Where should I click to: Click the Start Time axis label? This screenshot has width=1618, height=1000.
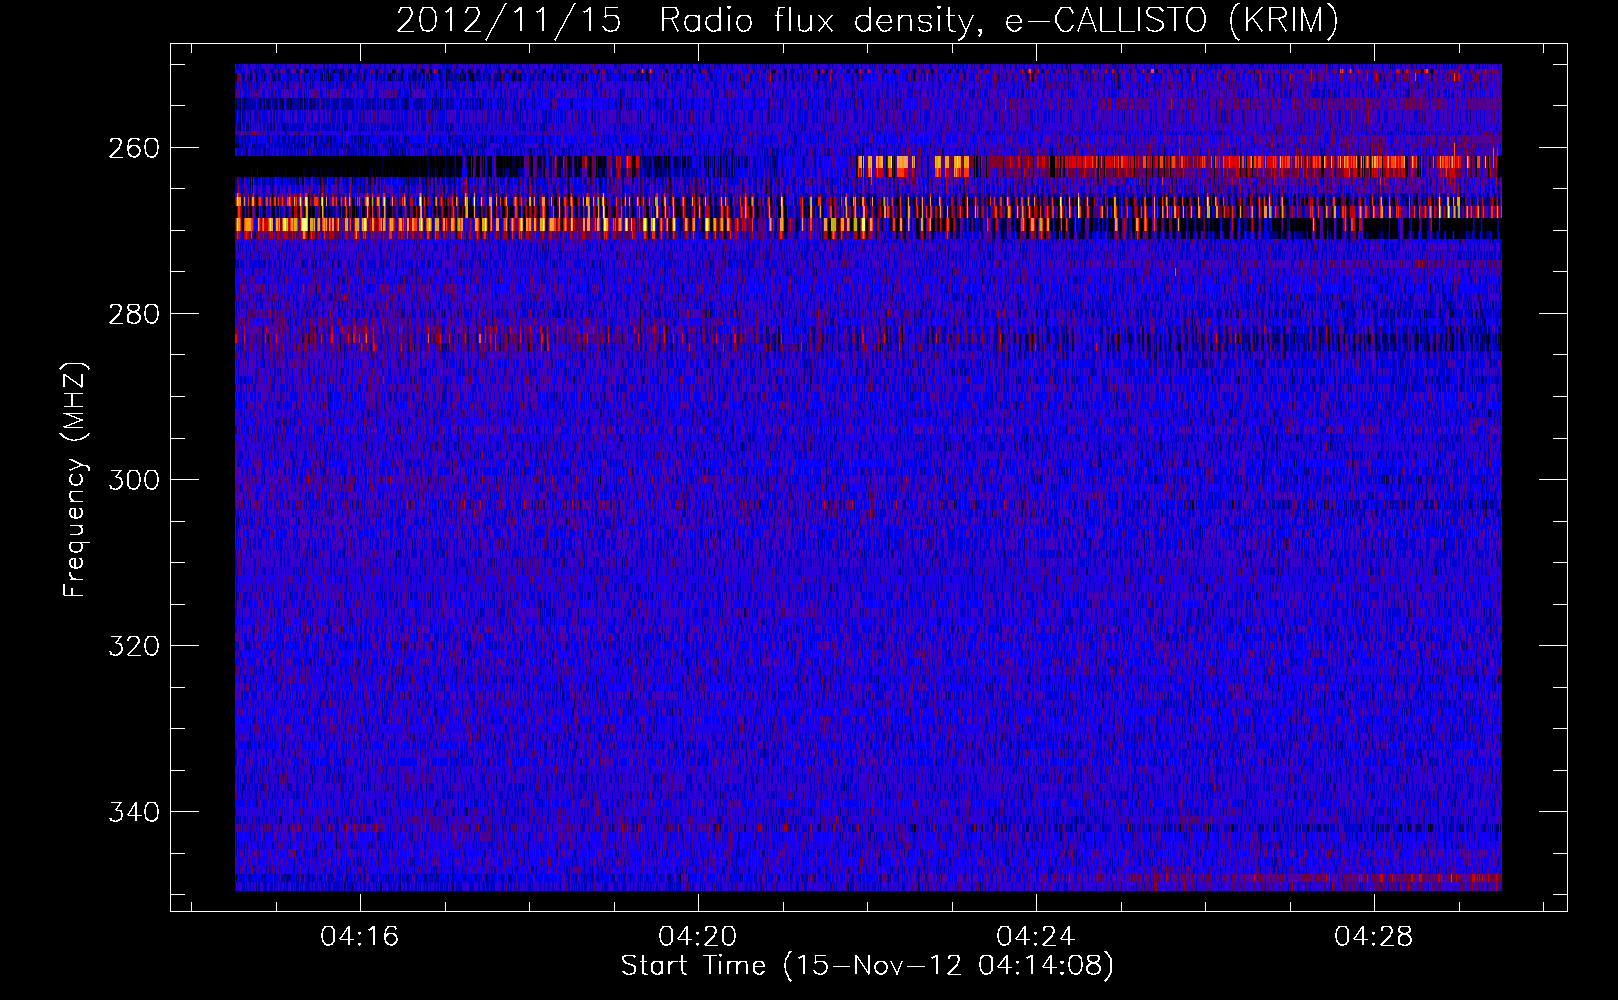pos(867,966)
